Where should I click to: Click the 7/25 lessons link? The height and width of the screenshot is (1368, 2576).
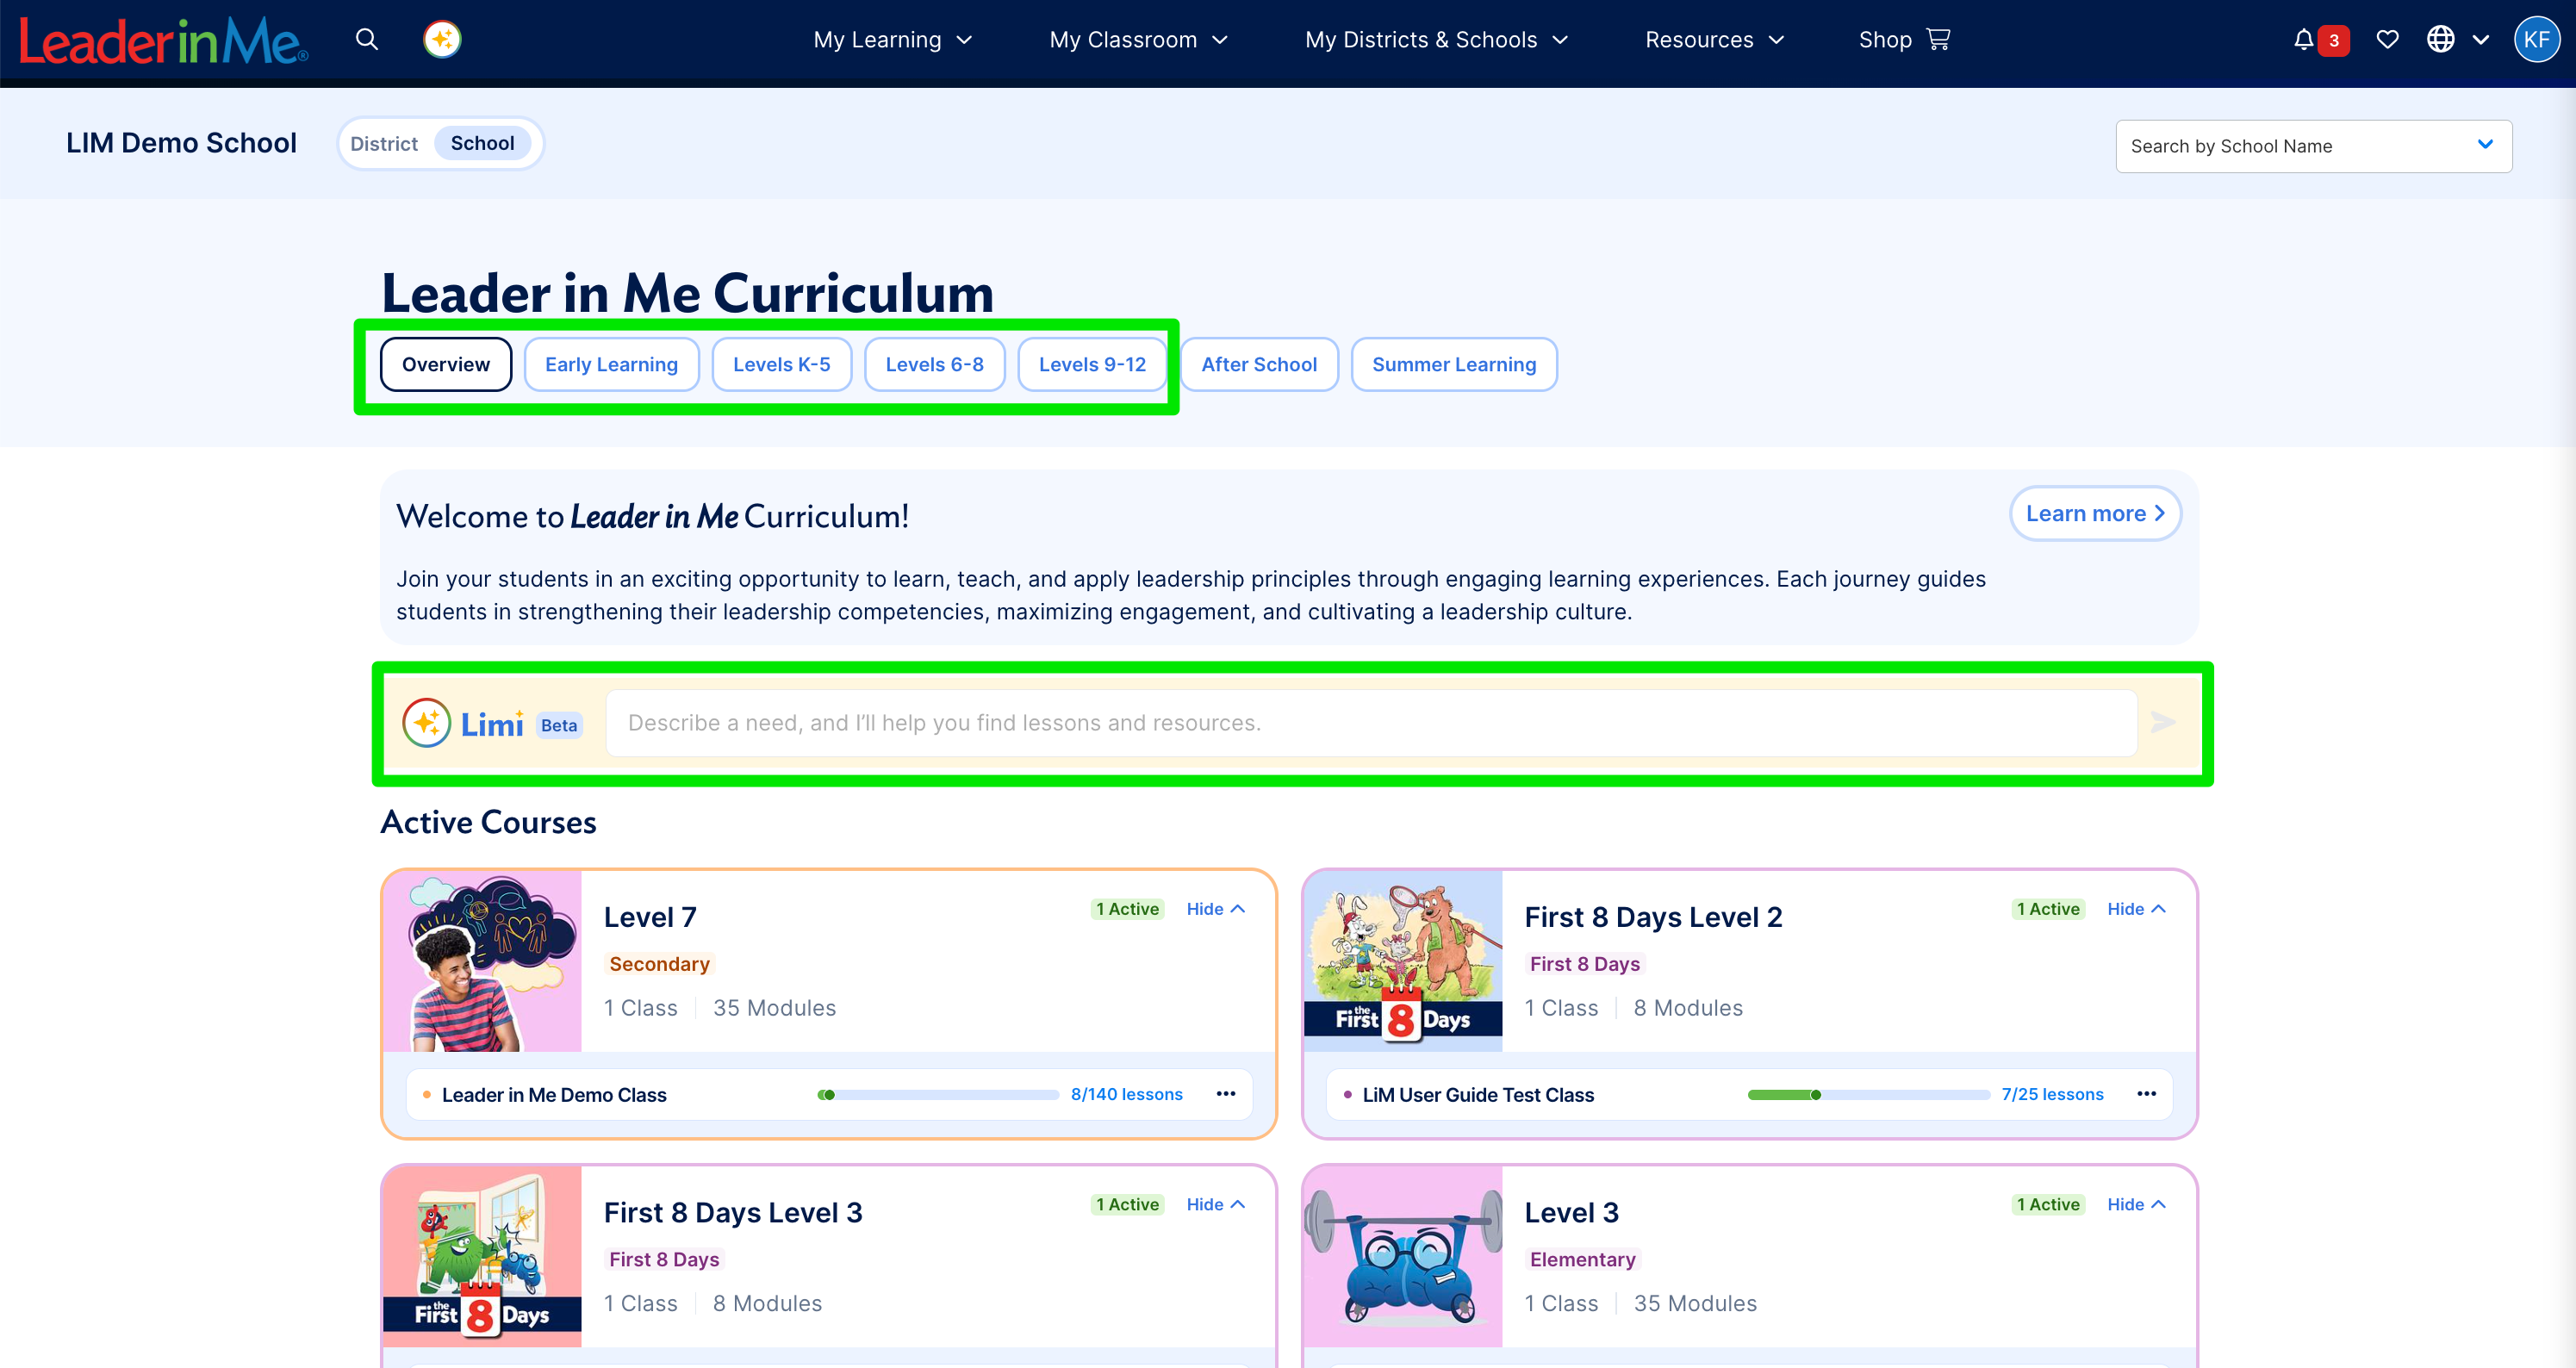2052,1094
